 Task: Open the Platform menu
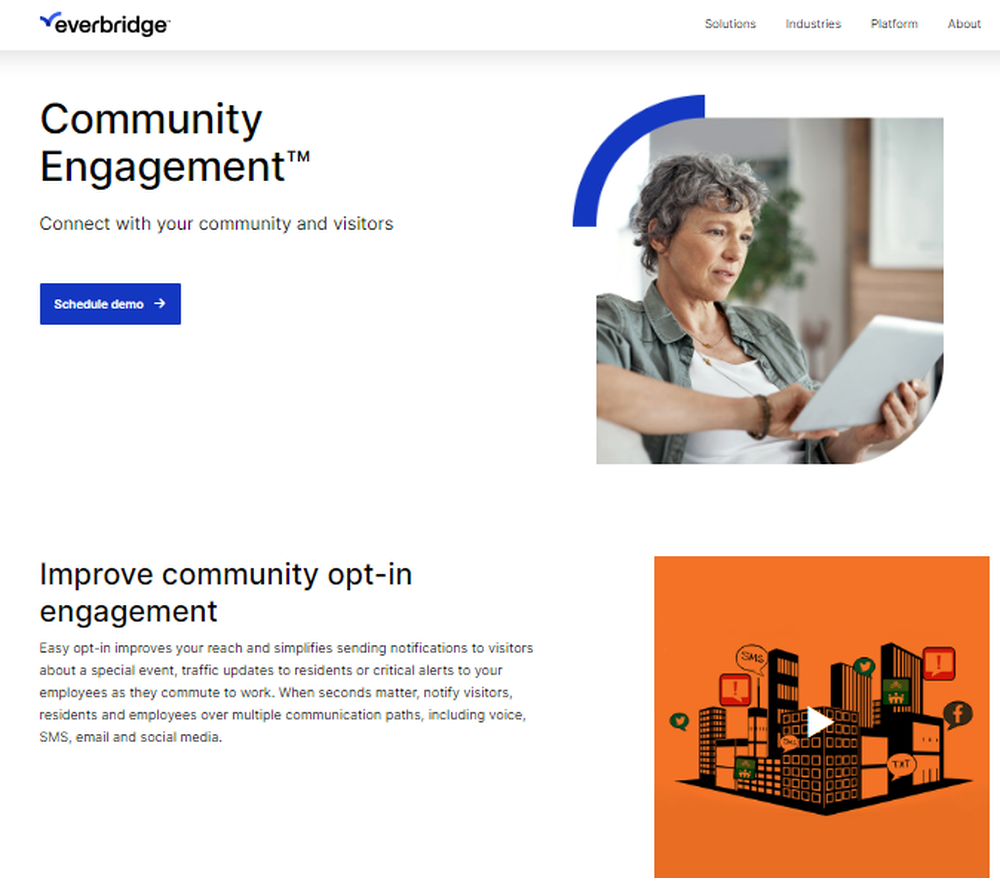click(893, 24)
